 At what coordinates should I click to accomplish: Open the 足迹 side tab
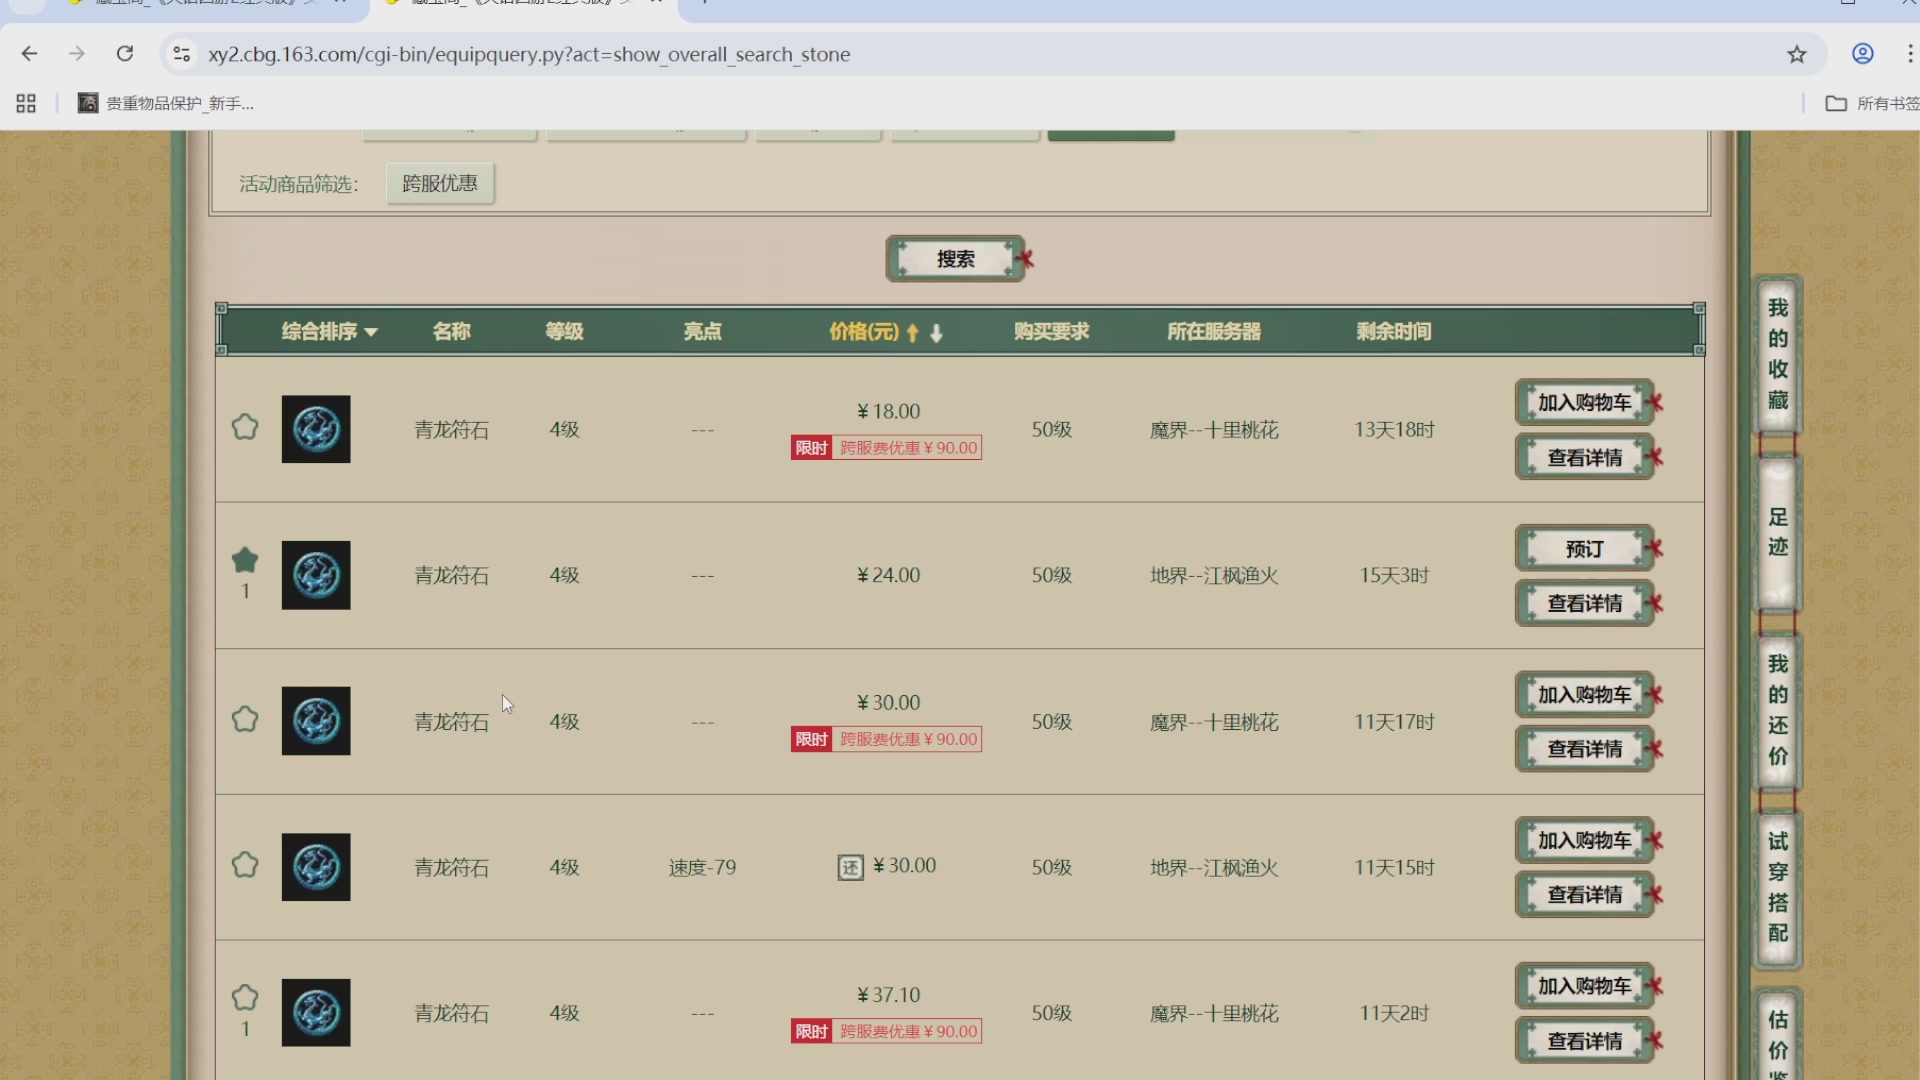(x=1777, y=532)
